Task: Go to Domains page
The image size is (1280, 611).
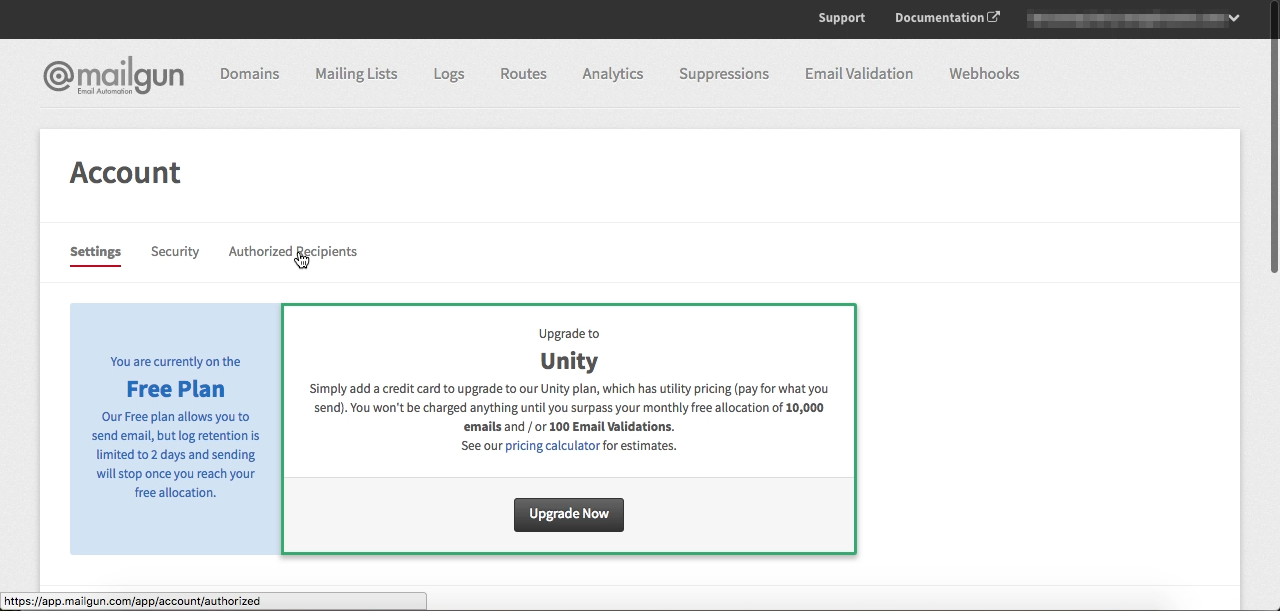Action: click(249, 74)
